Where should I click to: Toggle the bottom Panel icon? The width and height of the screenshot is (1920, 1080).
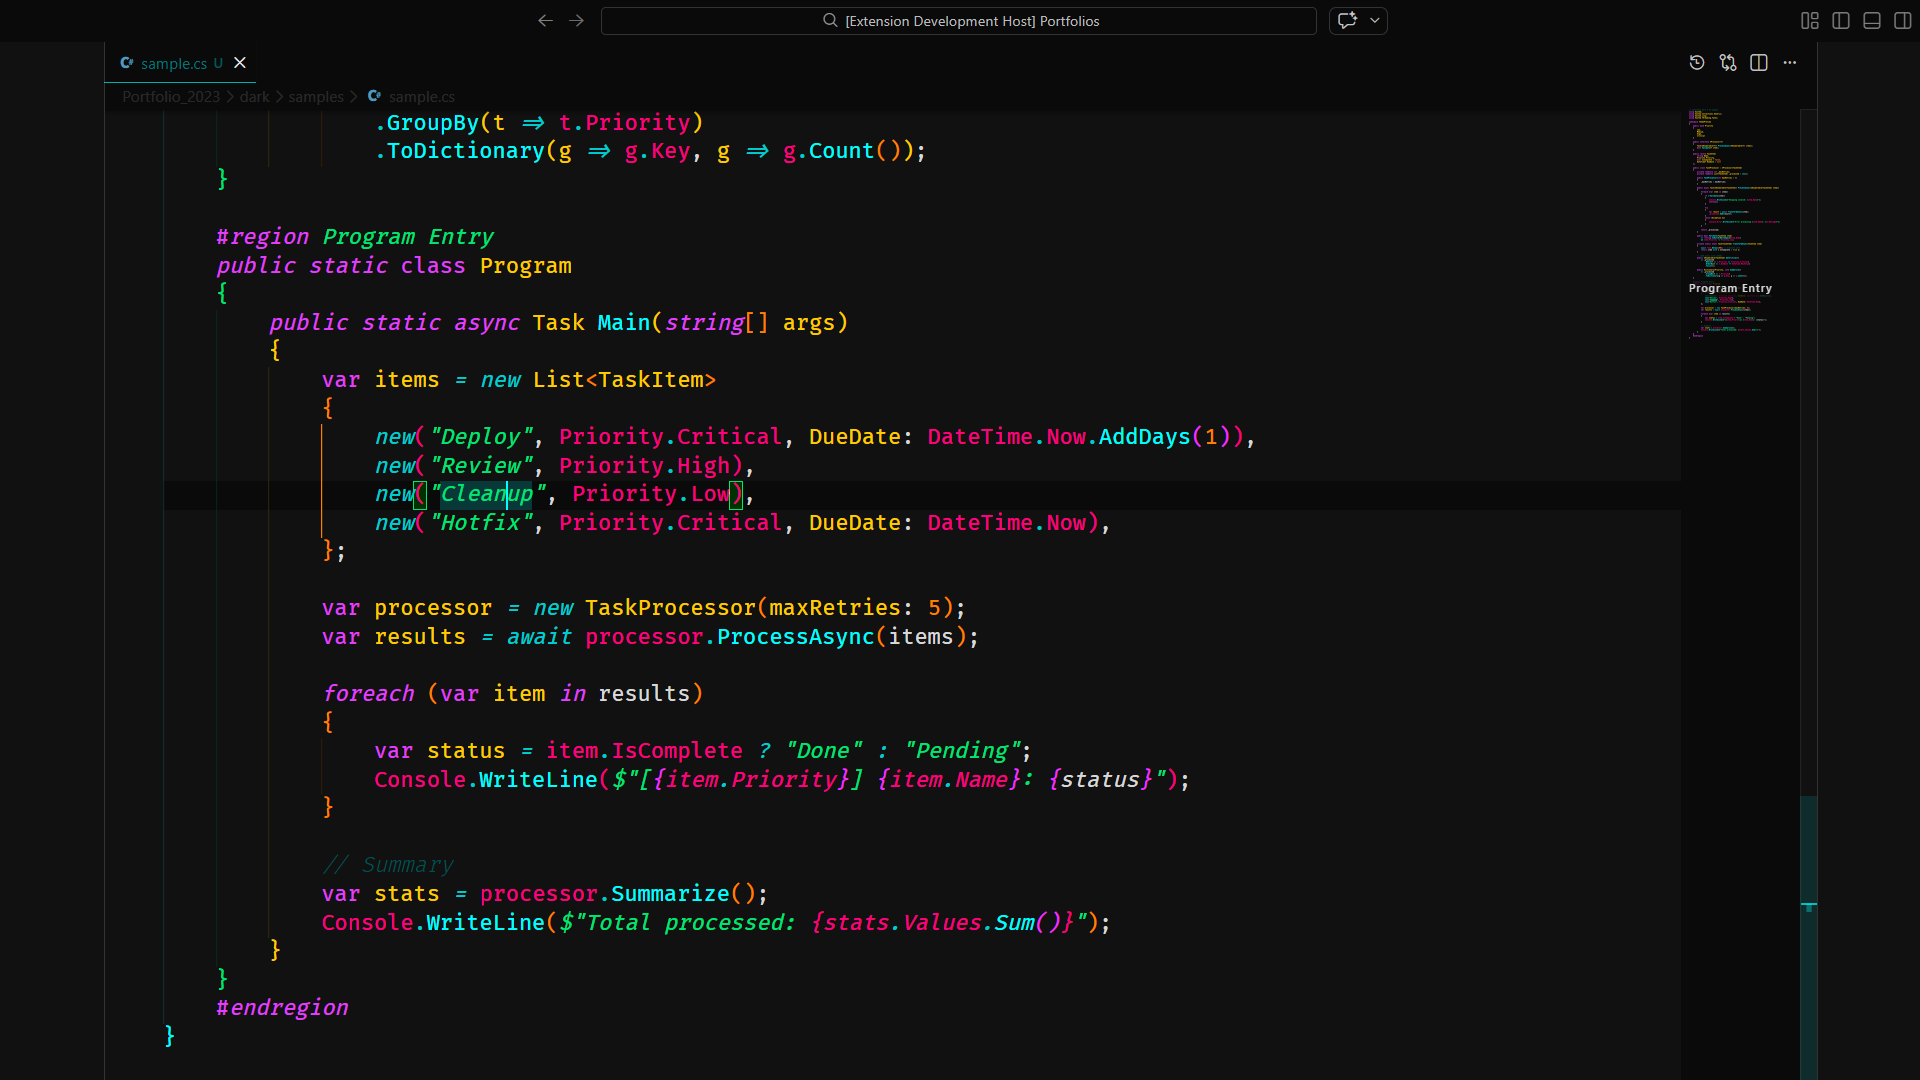click(1870, 20)
